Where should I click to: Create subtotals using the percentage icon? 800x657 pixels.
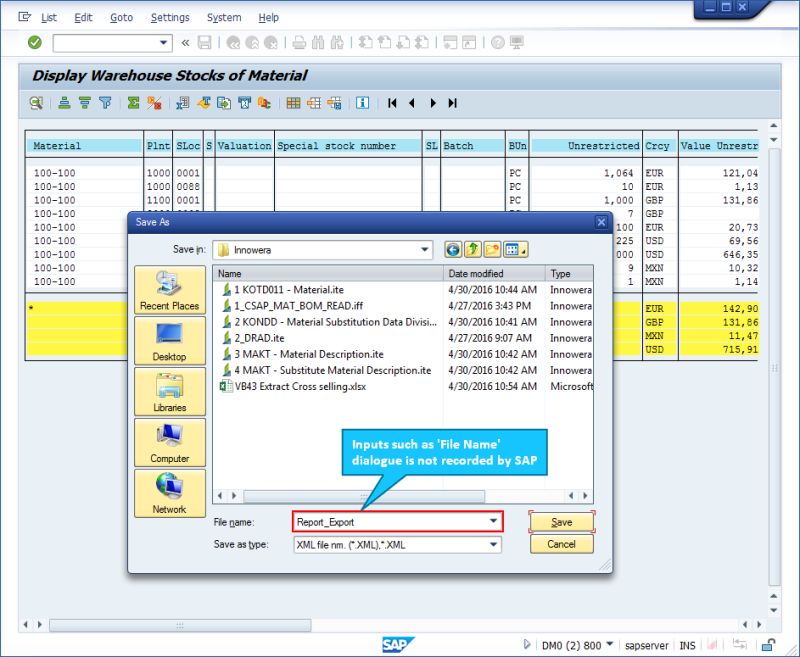tap(153, 102)
